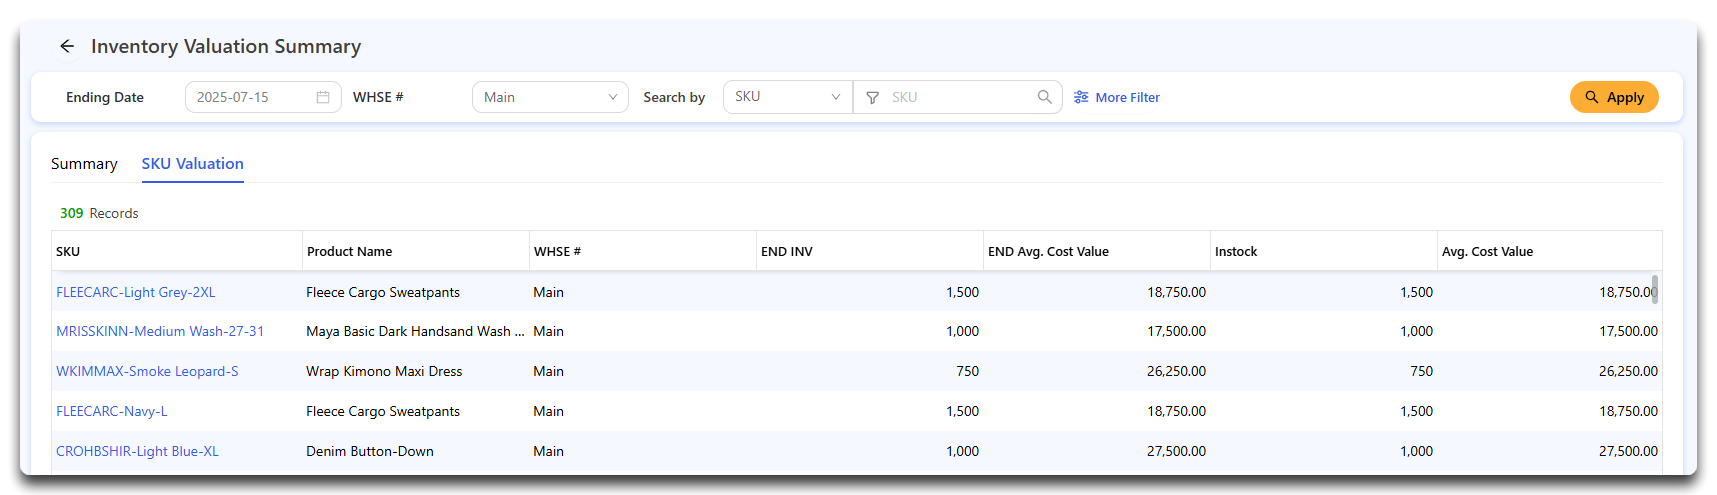Viewport: 1717px width, 495px height.
Task: Click the filter funnel icon
Action: point(872,97)
